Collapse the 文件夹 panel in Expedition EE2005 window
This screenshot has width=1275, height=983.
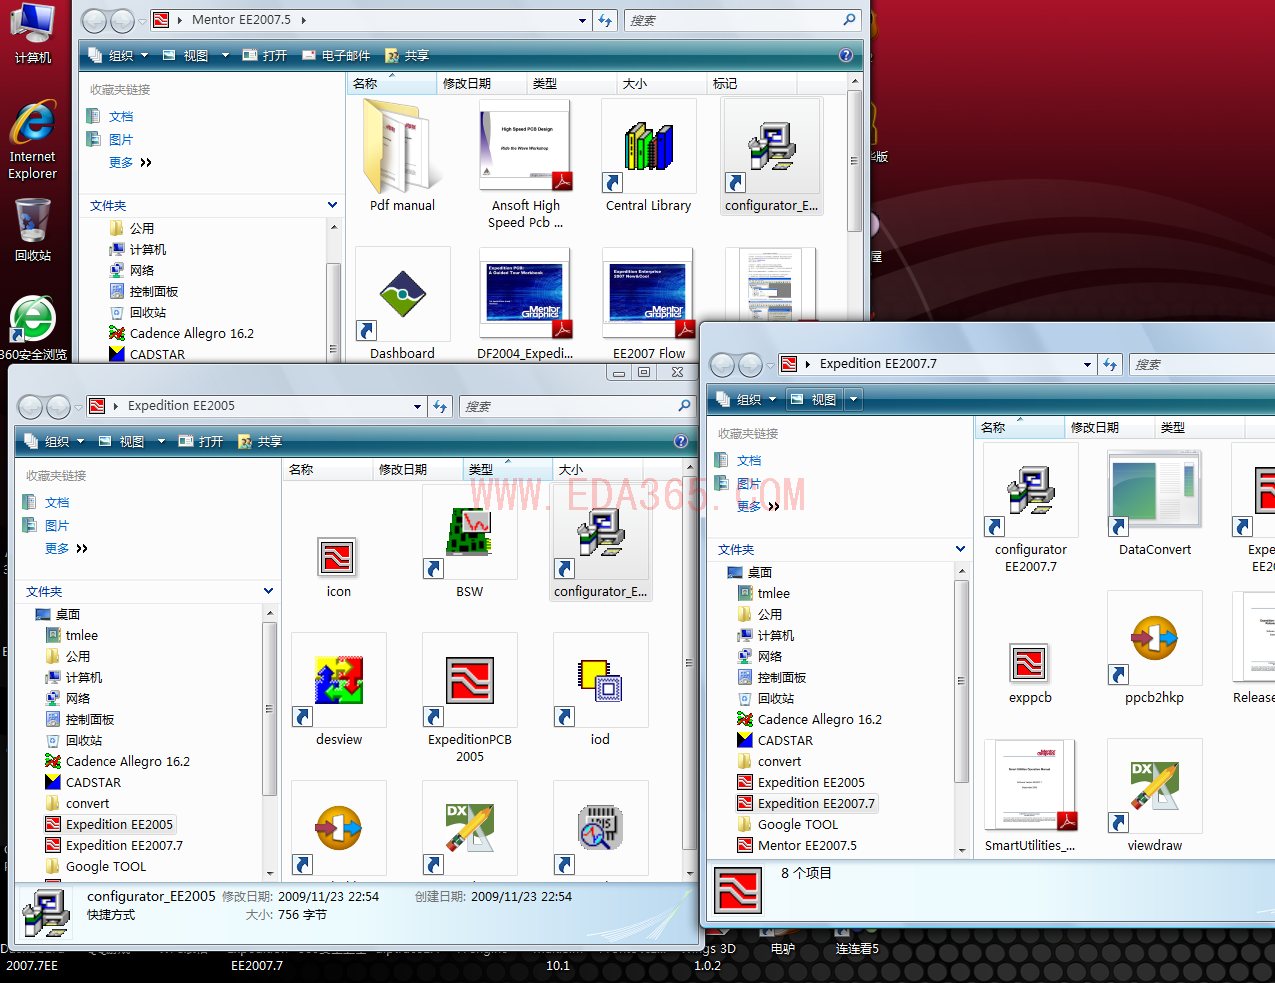click(x=268, y=591)
